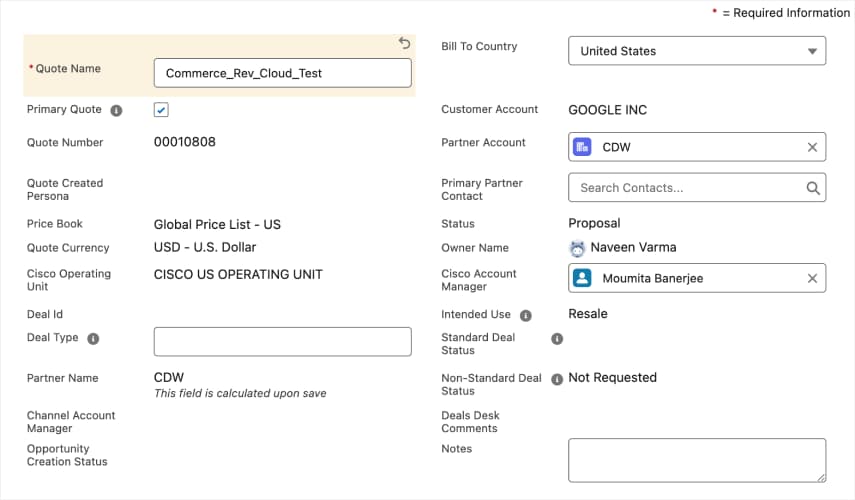The width and height of the screenshot is (855, 500).
Task: Click the Required Information legend text
Action: (786, 13)
